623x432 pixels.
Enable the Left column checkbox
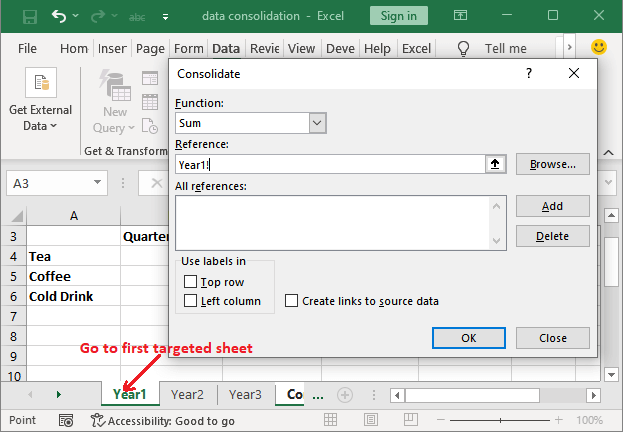coord(190,301)
